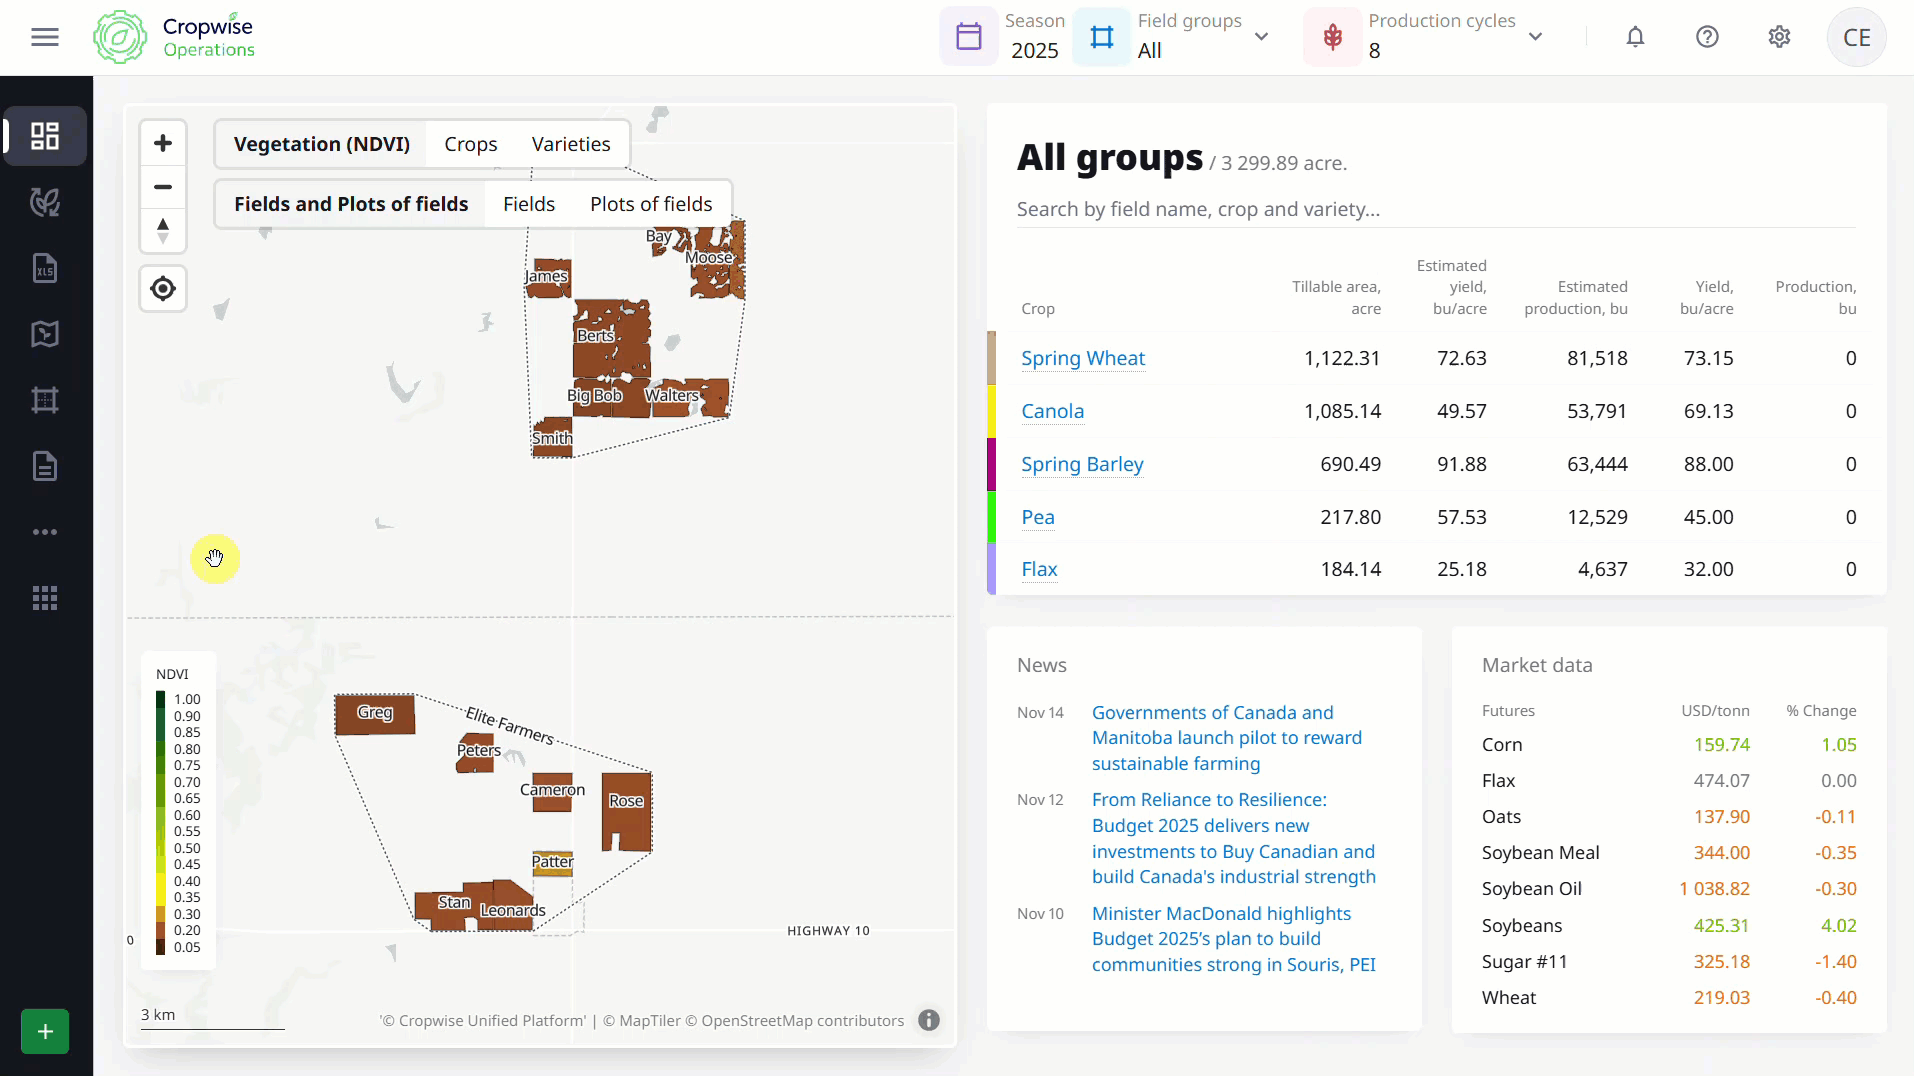
Task: Open the XLS reports sidebar icon
Action: 45,268
